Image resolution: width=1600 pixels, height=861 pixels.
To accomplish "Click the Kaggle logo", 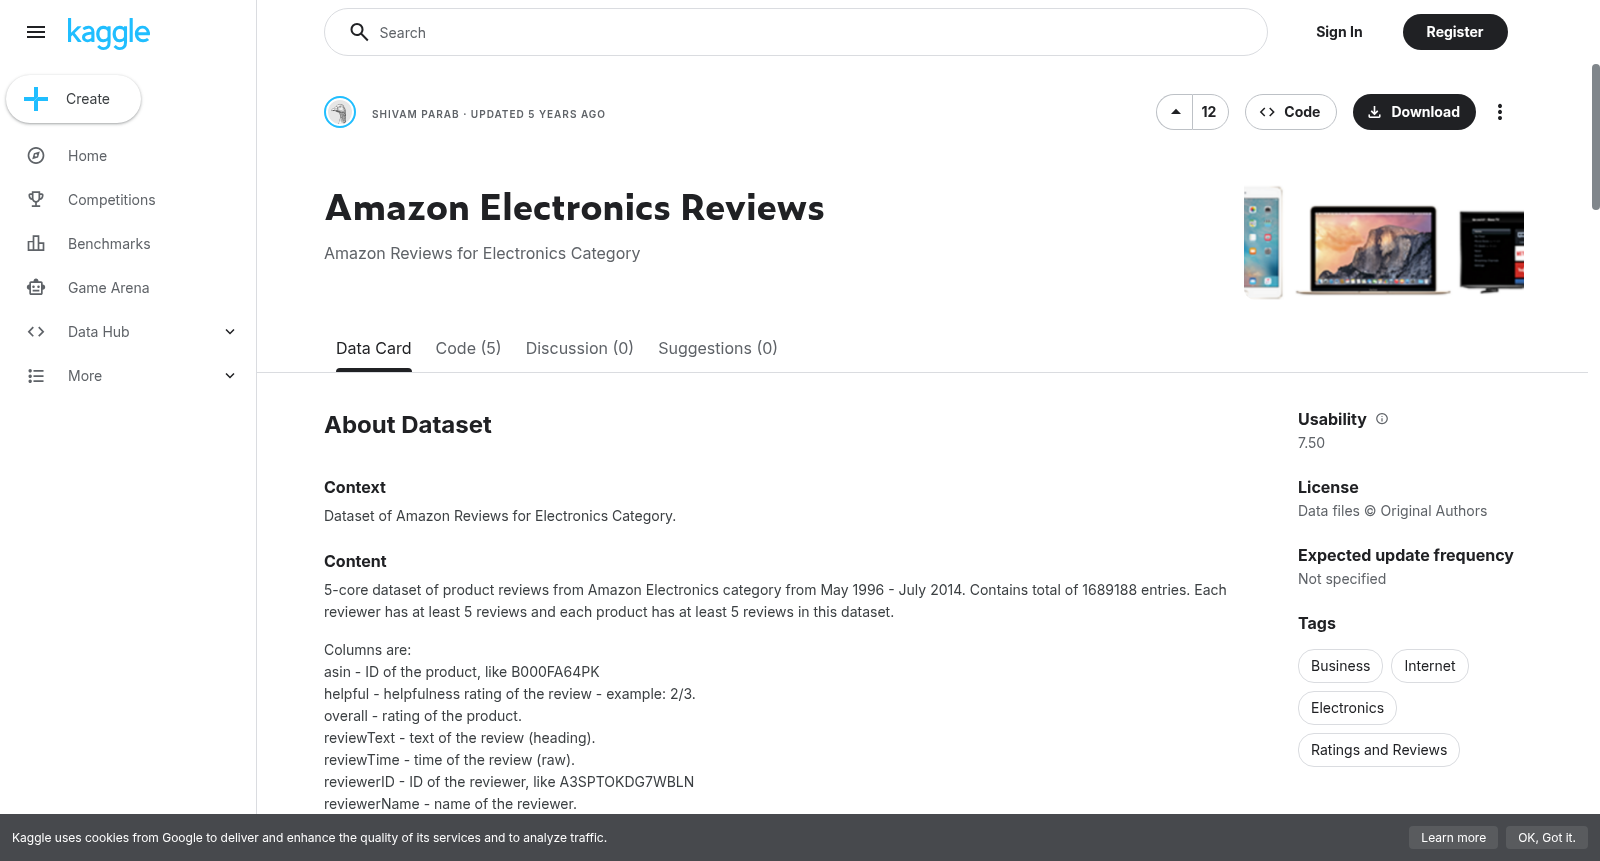I will (108, 33).
